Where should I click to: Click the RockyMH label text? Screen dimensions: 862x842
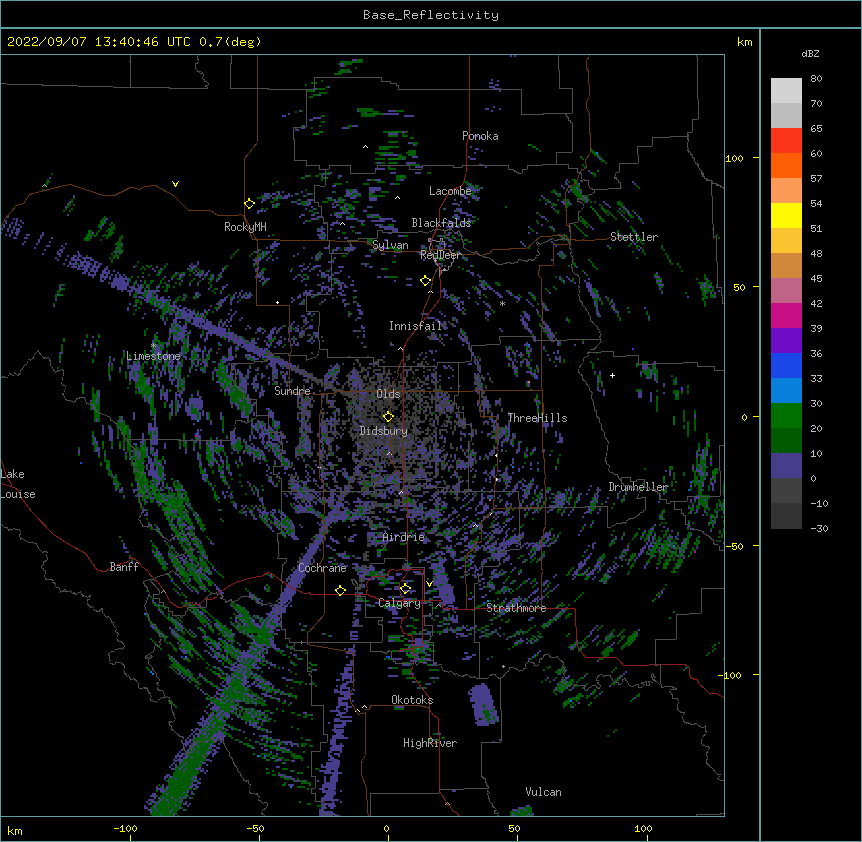(245, 227)
